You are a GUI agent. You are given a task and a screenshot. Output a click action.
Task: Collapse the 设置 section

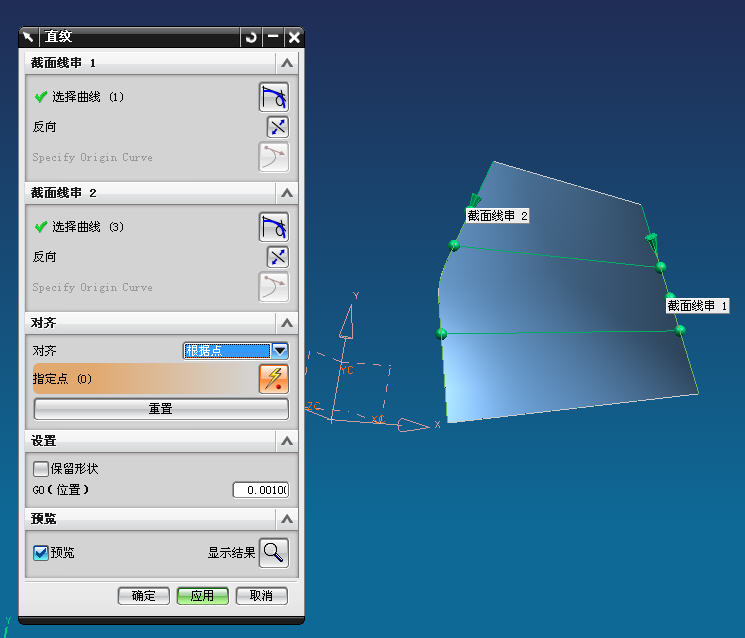[287, 441]
